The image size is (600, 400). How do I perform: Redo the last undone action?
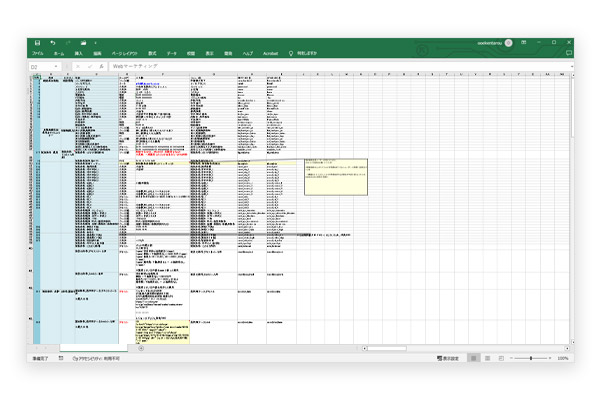tap(68, 43)
